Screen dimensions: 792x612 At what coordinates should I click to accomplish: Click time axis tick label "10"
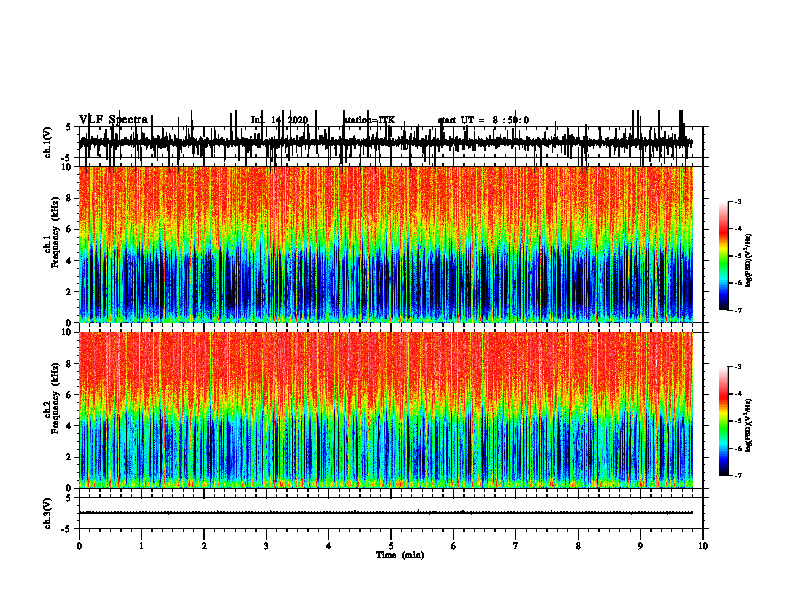point(703,546)
